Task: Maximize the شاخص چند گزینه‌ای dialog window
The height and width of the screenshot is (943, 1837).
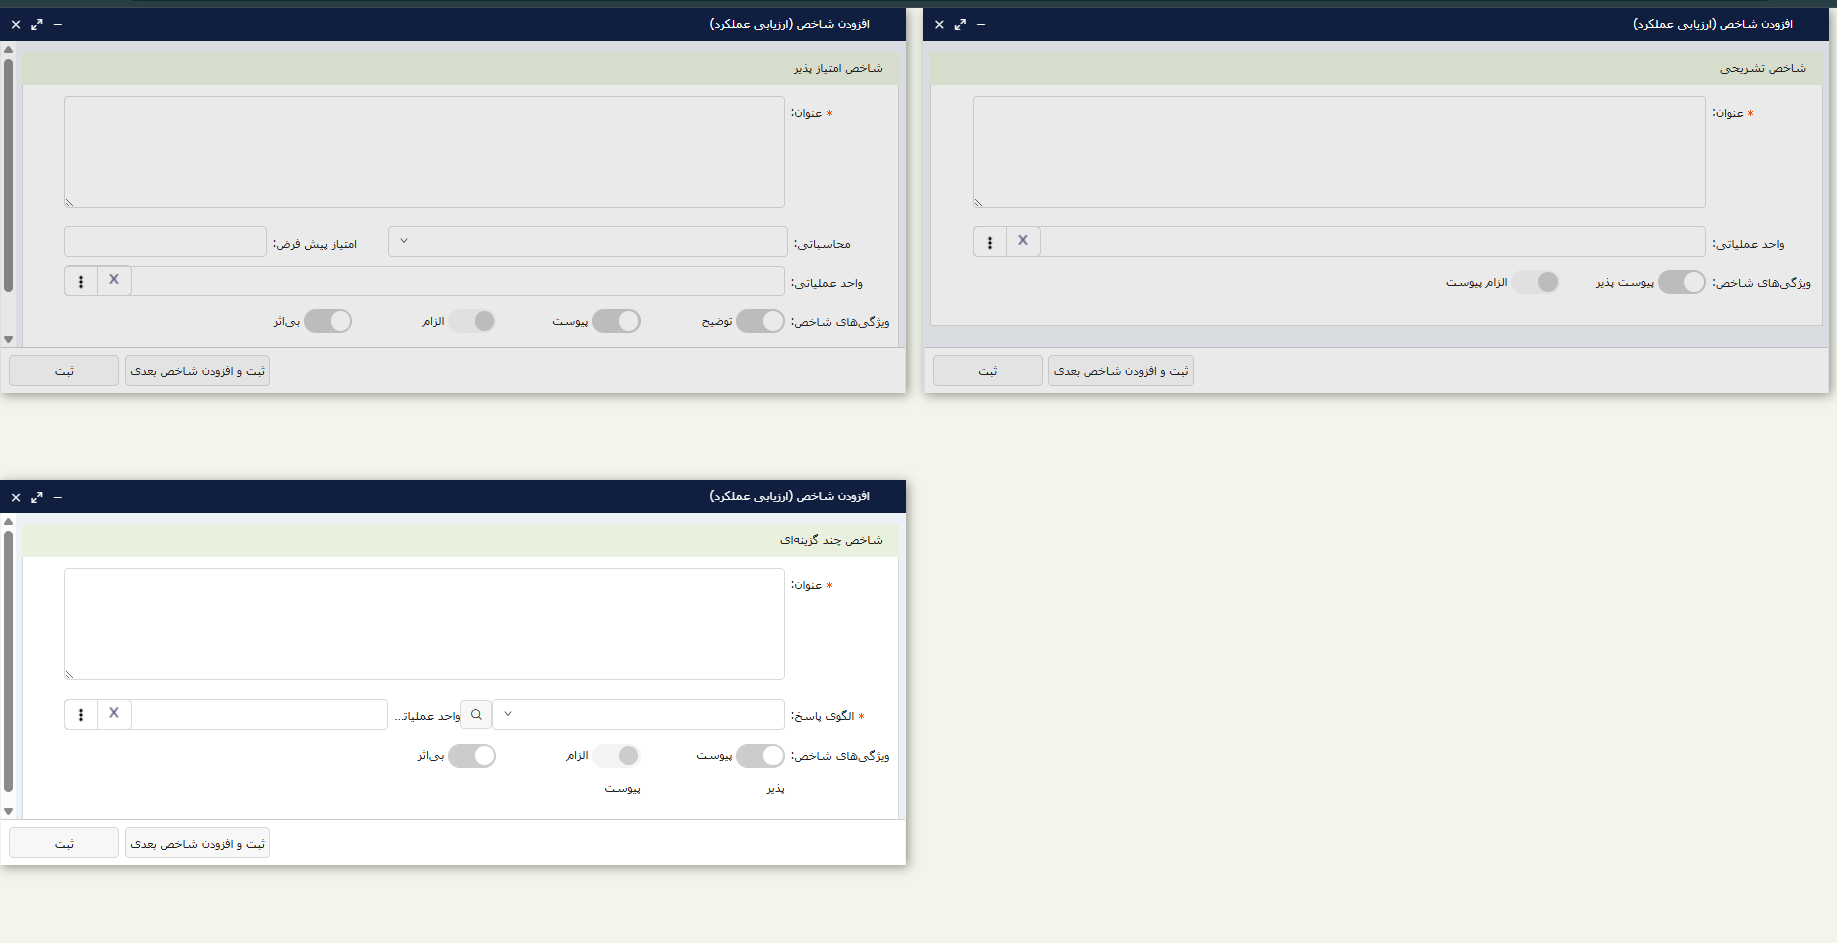Action: click(37, 497)
